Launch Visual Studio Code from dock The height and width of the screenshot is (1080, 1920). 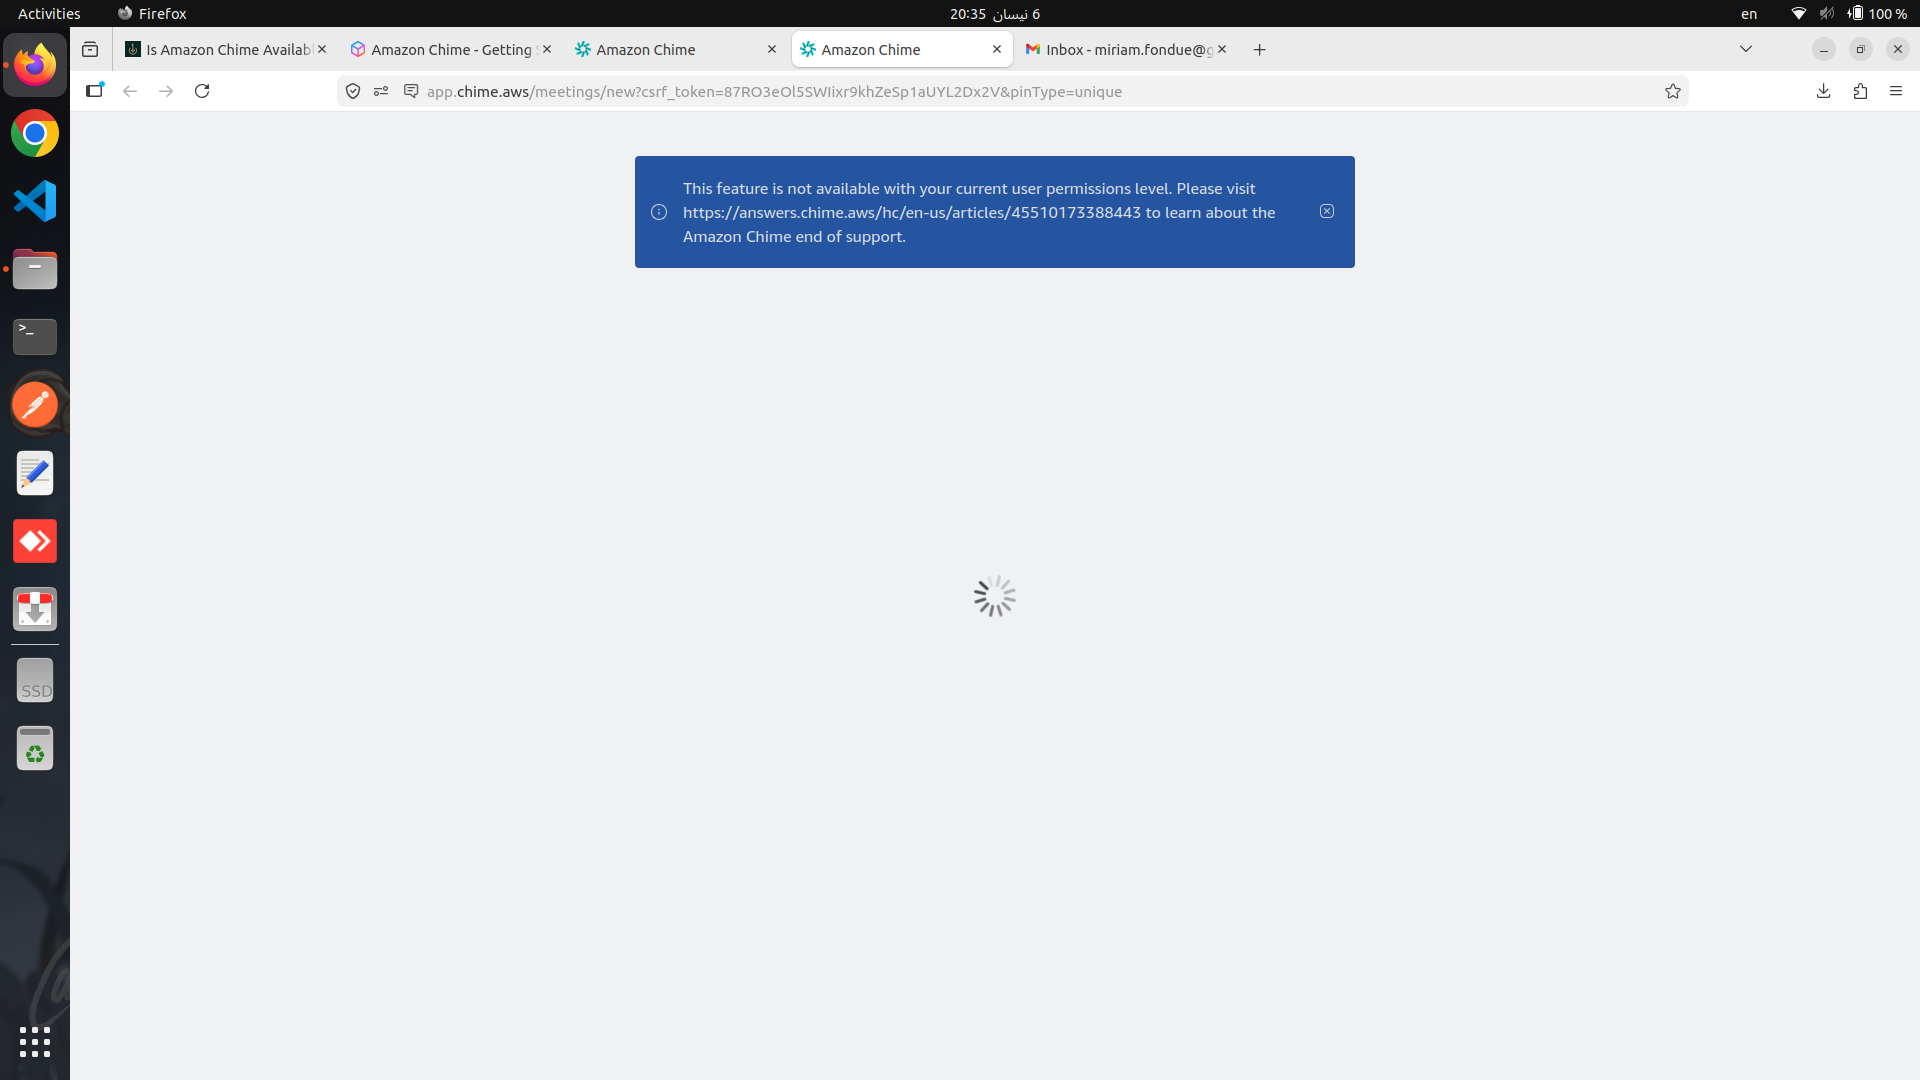tap(35, 201)
